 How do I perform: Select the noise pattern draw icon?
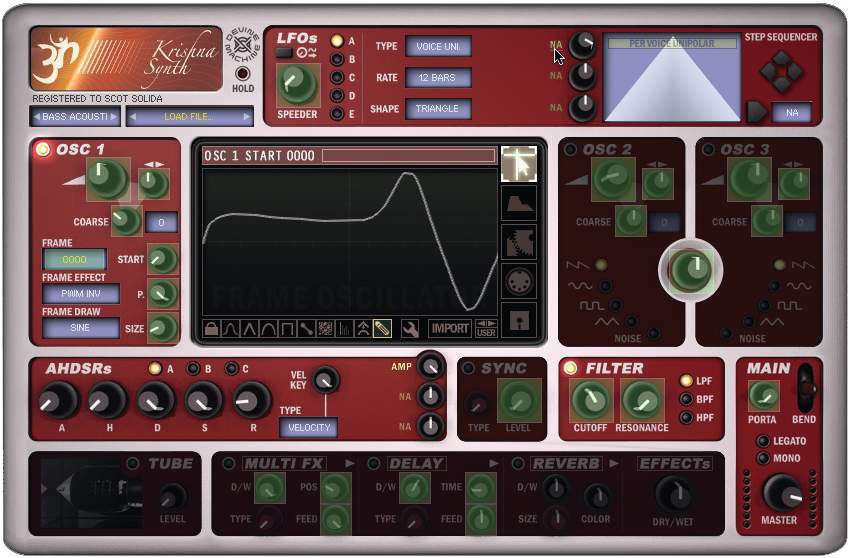point(325,329)
